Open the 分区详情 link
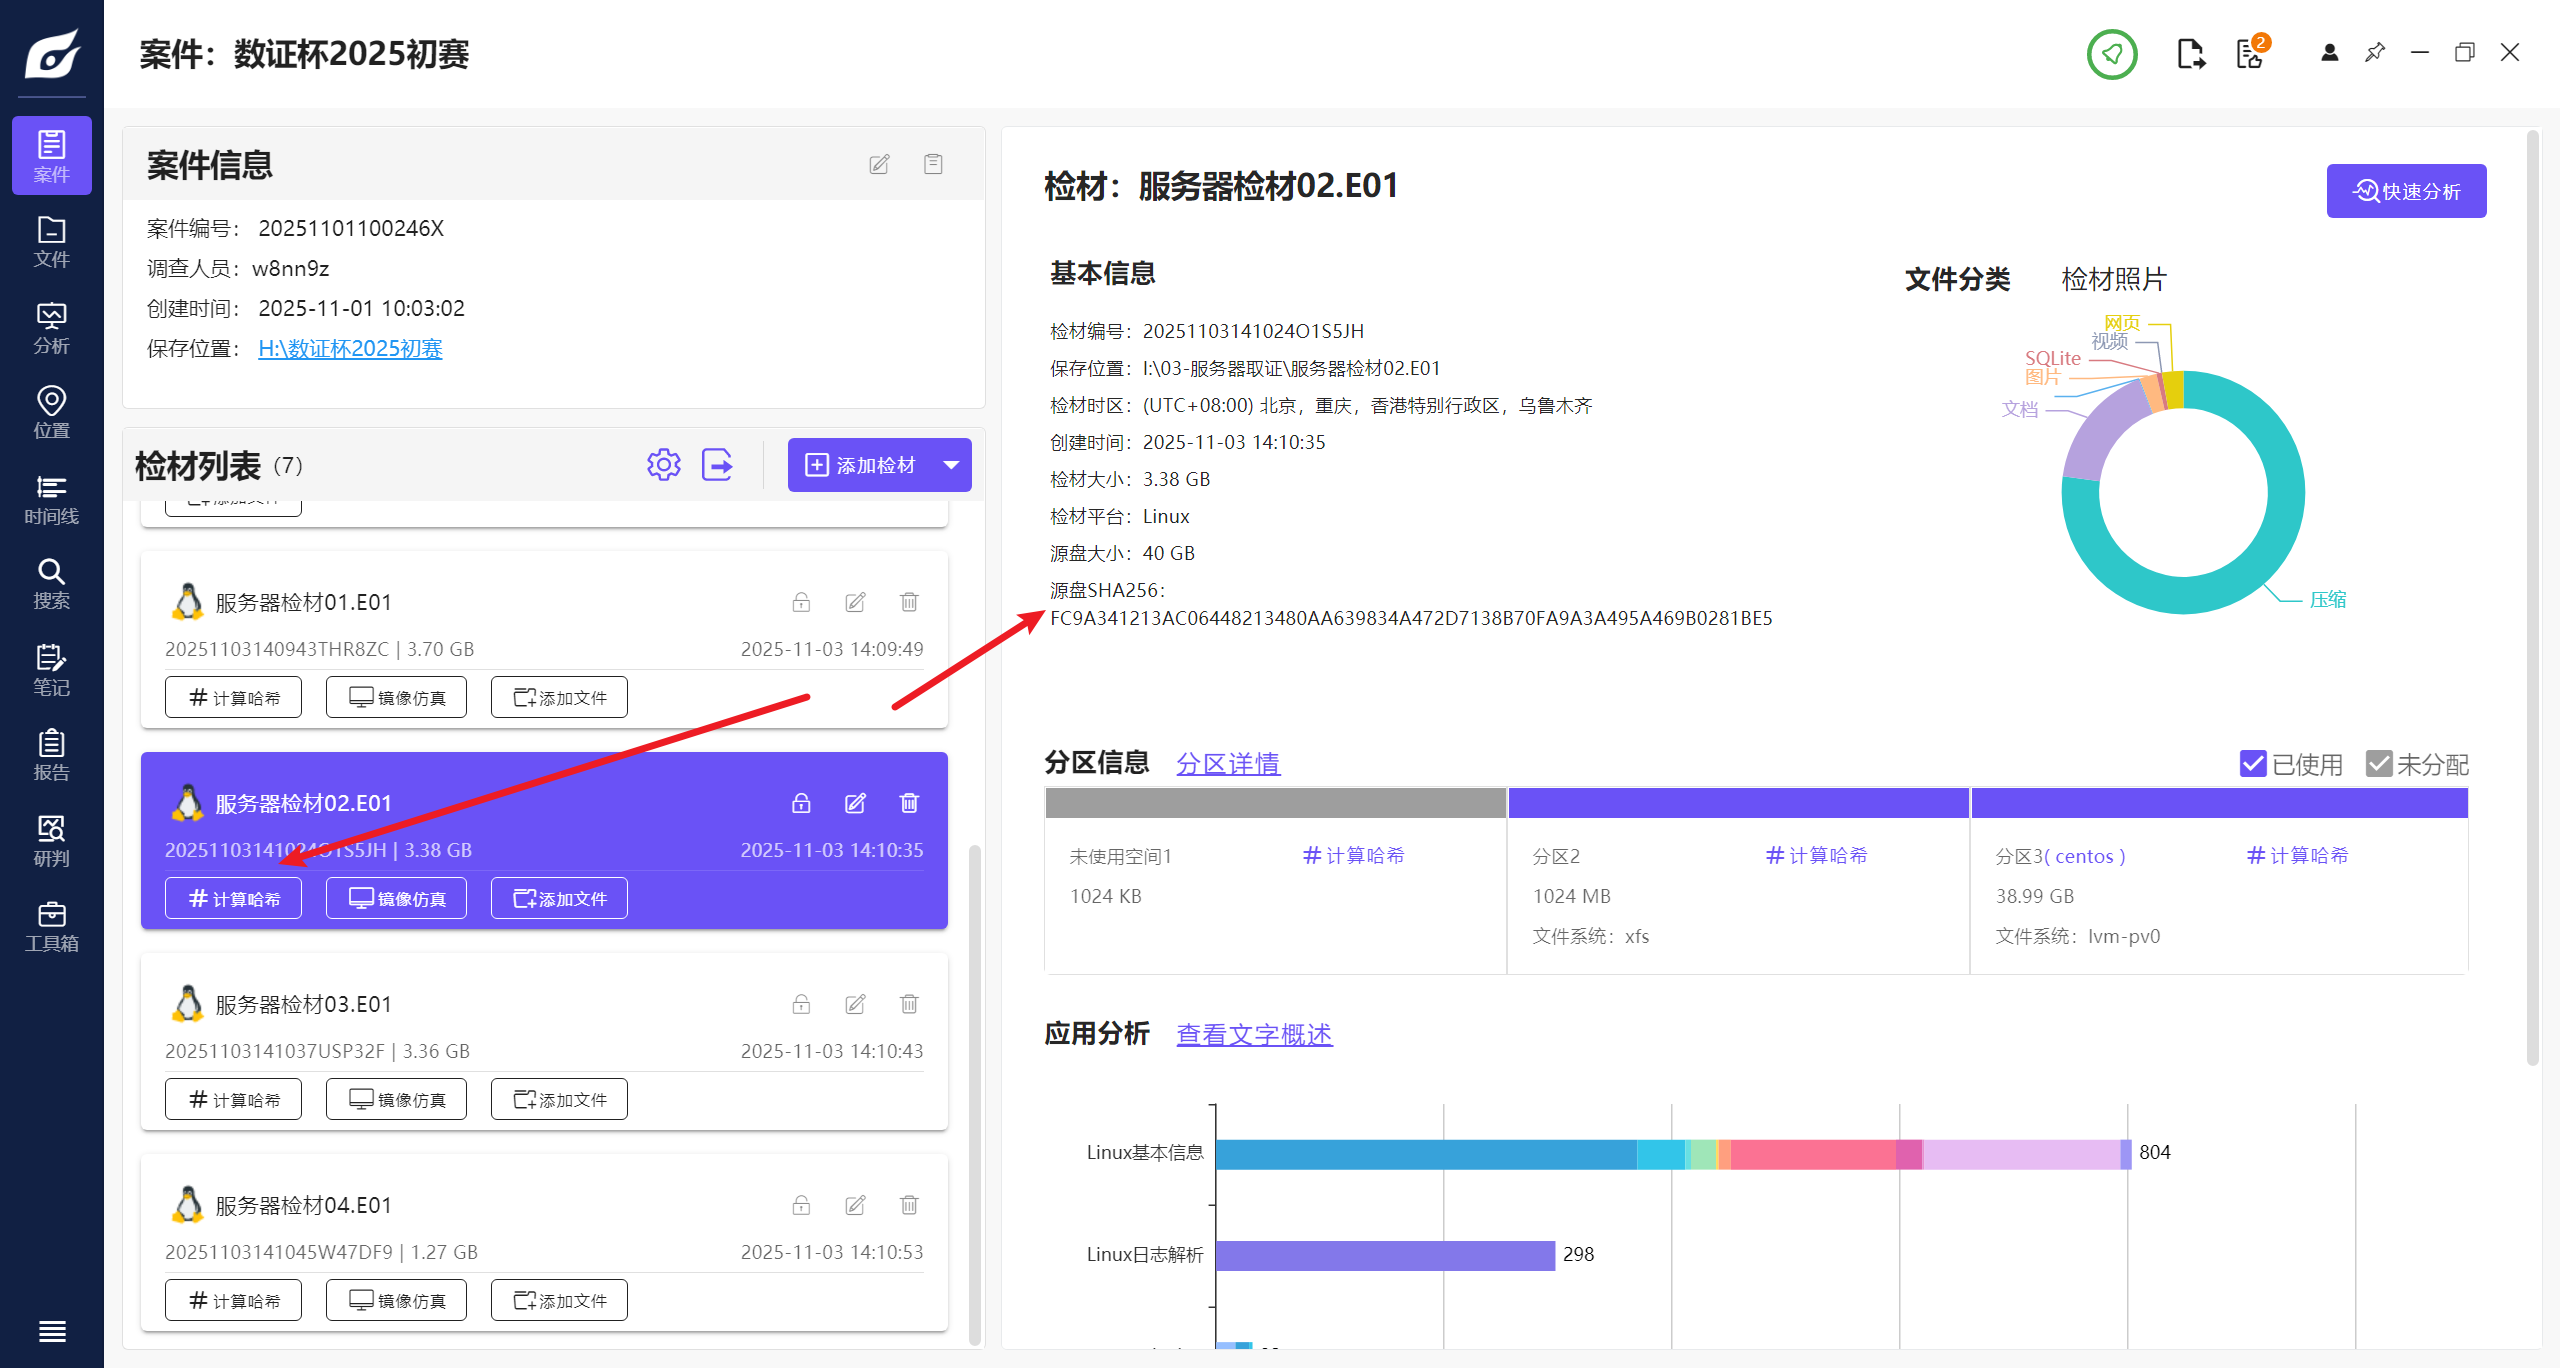2560x1368 pixels. (x=1227, y=764)
